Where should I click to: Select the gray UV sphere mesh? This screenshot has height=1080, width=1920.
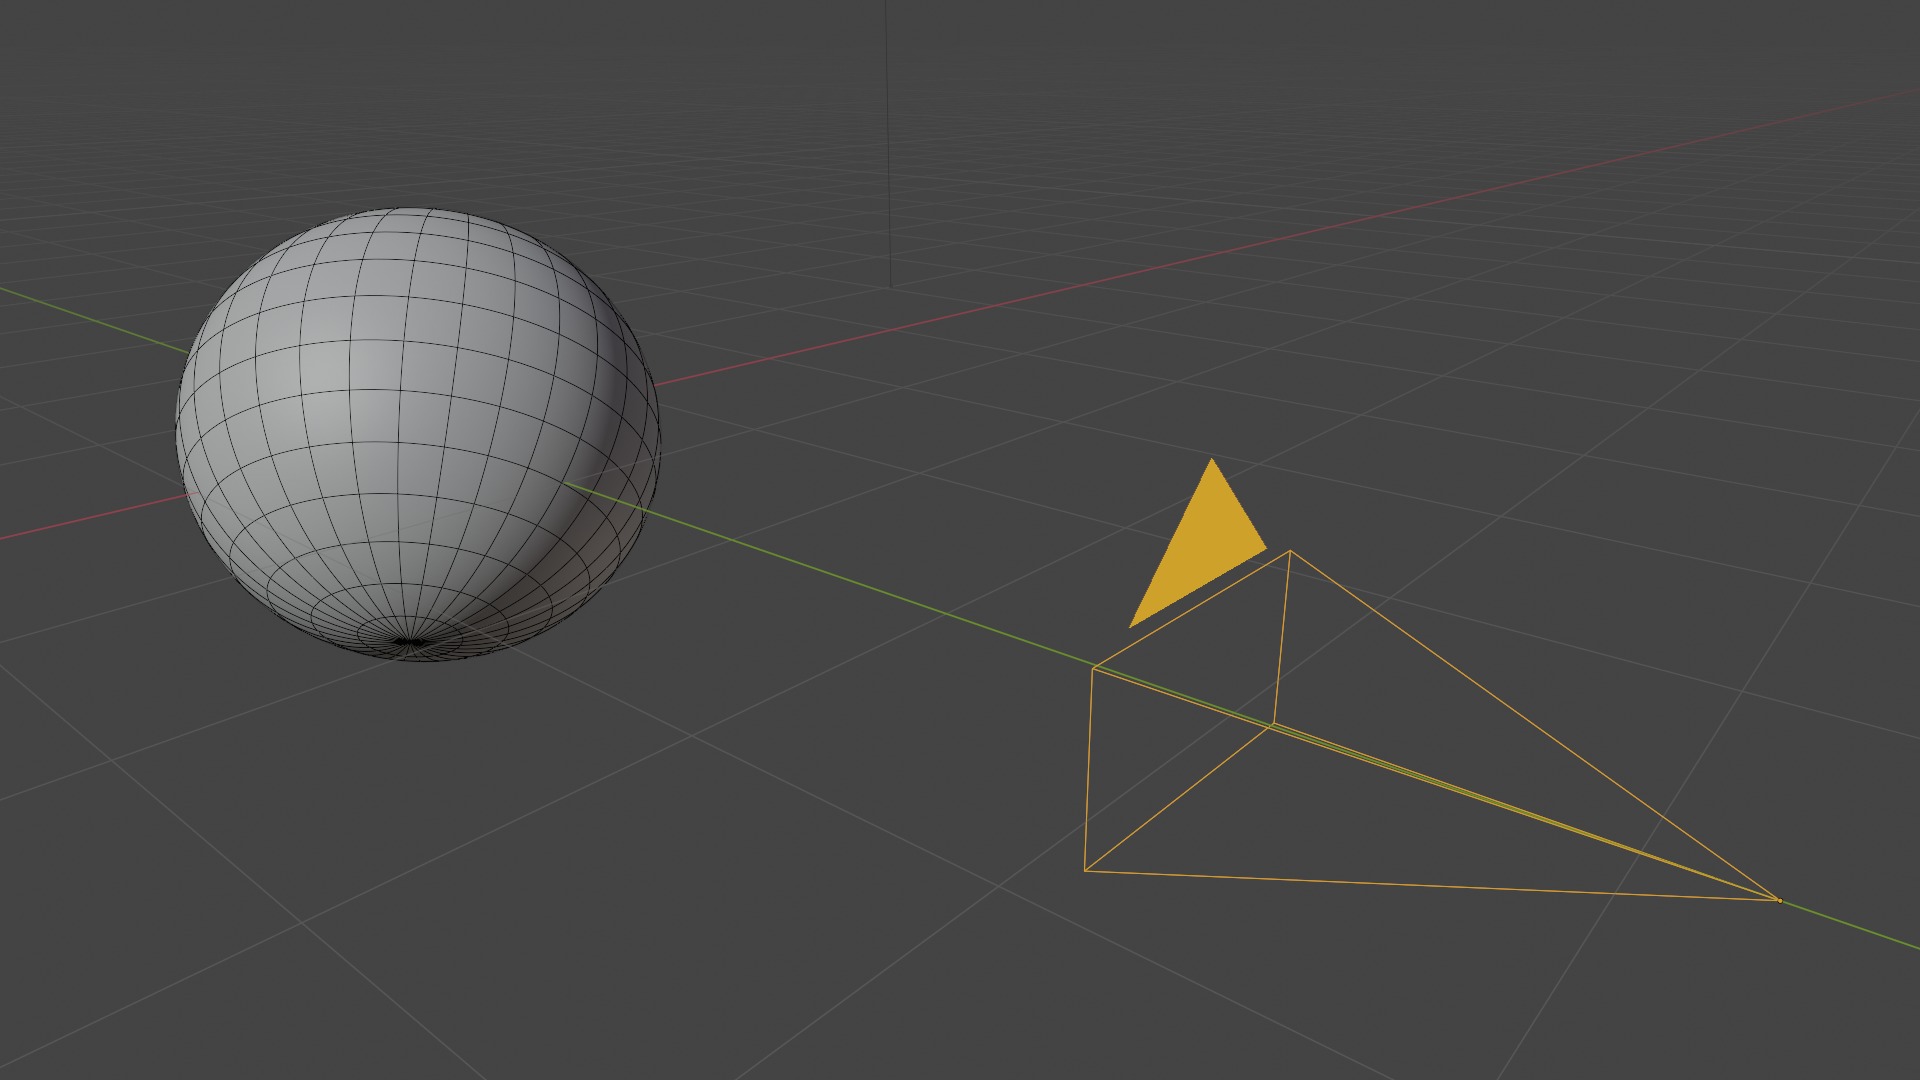pyautogui.click(x=417, y=434)
